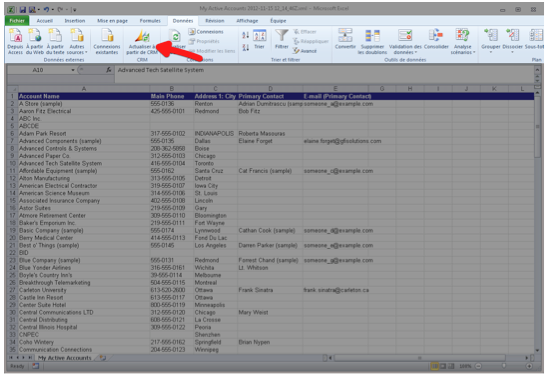The image size is (550, 377).
Task: Open the Formules tab
Action: click(x=150, y=21)
